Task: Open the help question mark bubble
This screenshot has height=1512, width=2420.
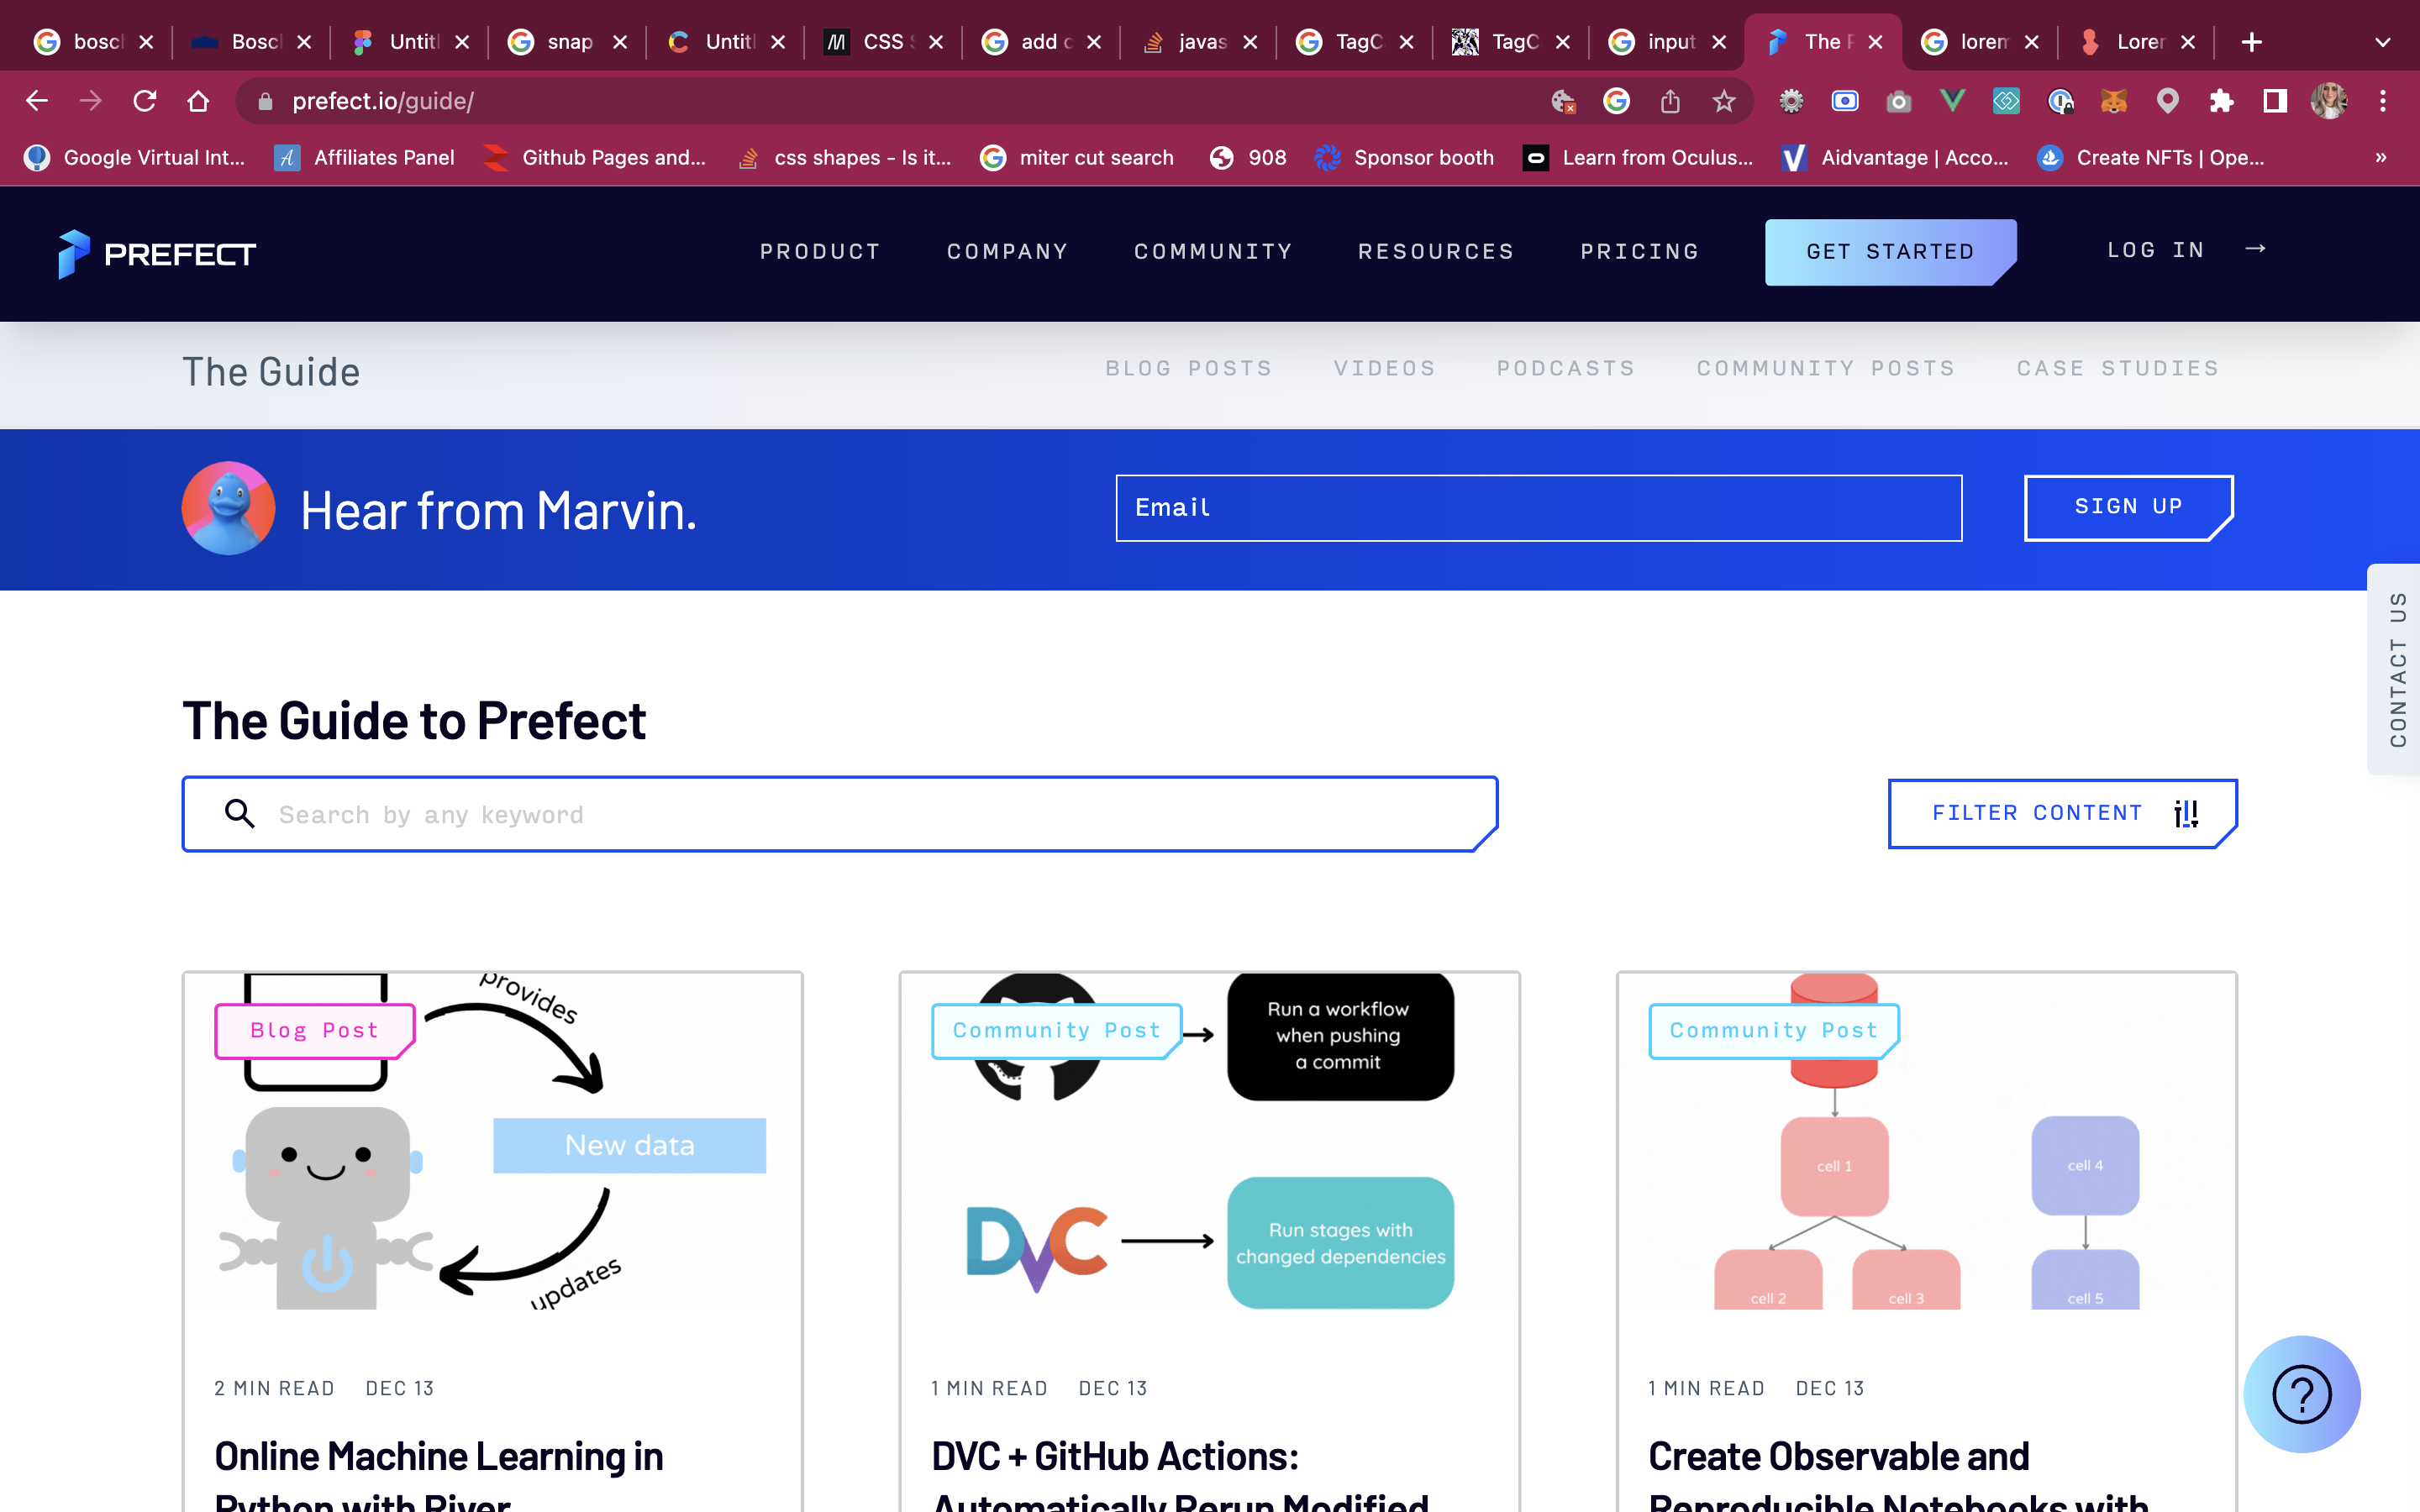Action: pyautogui.click(x=2301, y=1394)
